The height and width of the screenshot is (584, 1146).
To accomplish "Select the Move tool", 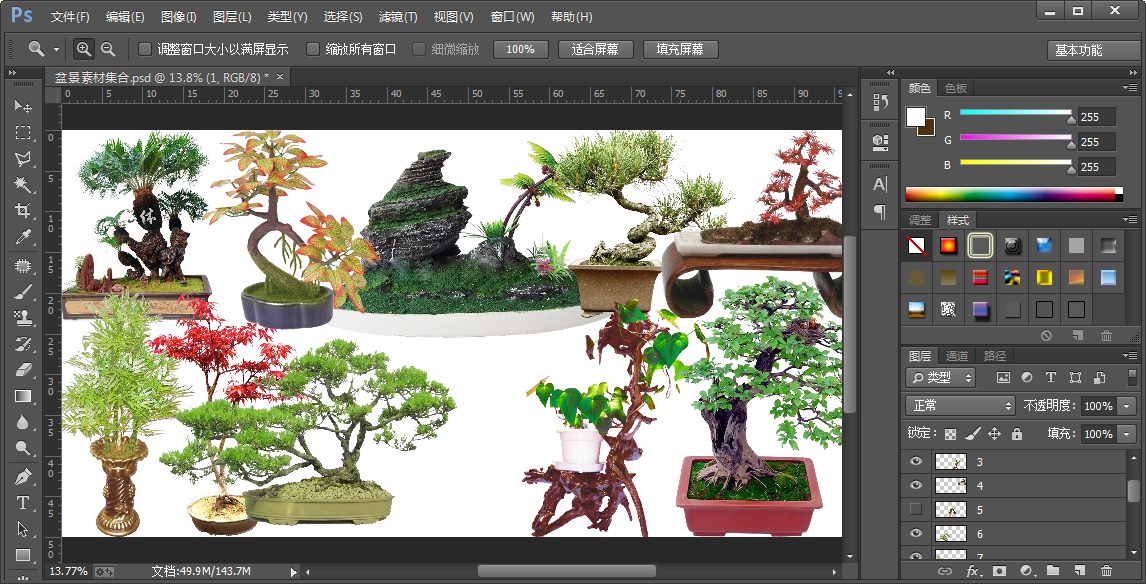I will (23, 106).
